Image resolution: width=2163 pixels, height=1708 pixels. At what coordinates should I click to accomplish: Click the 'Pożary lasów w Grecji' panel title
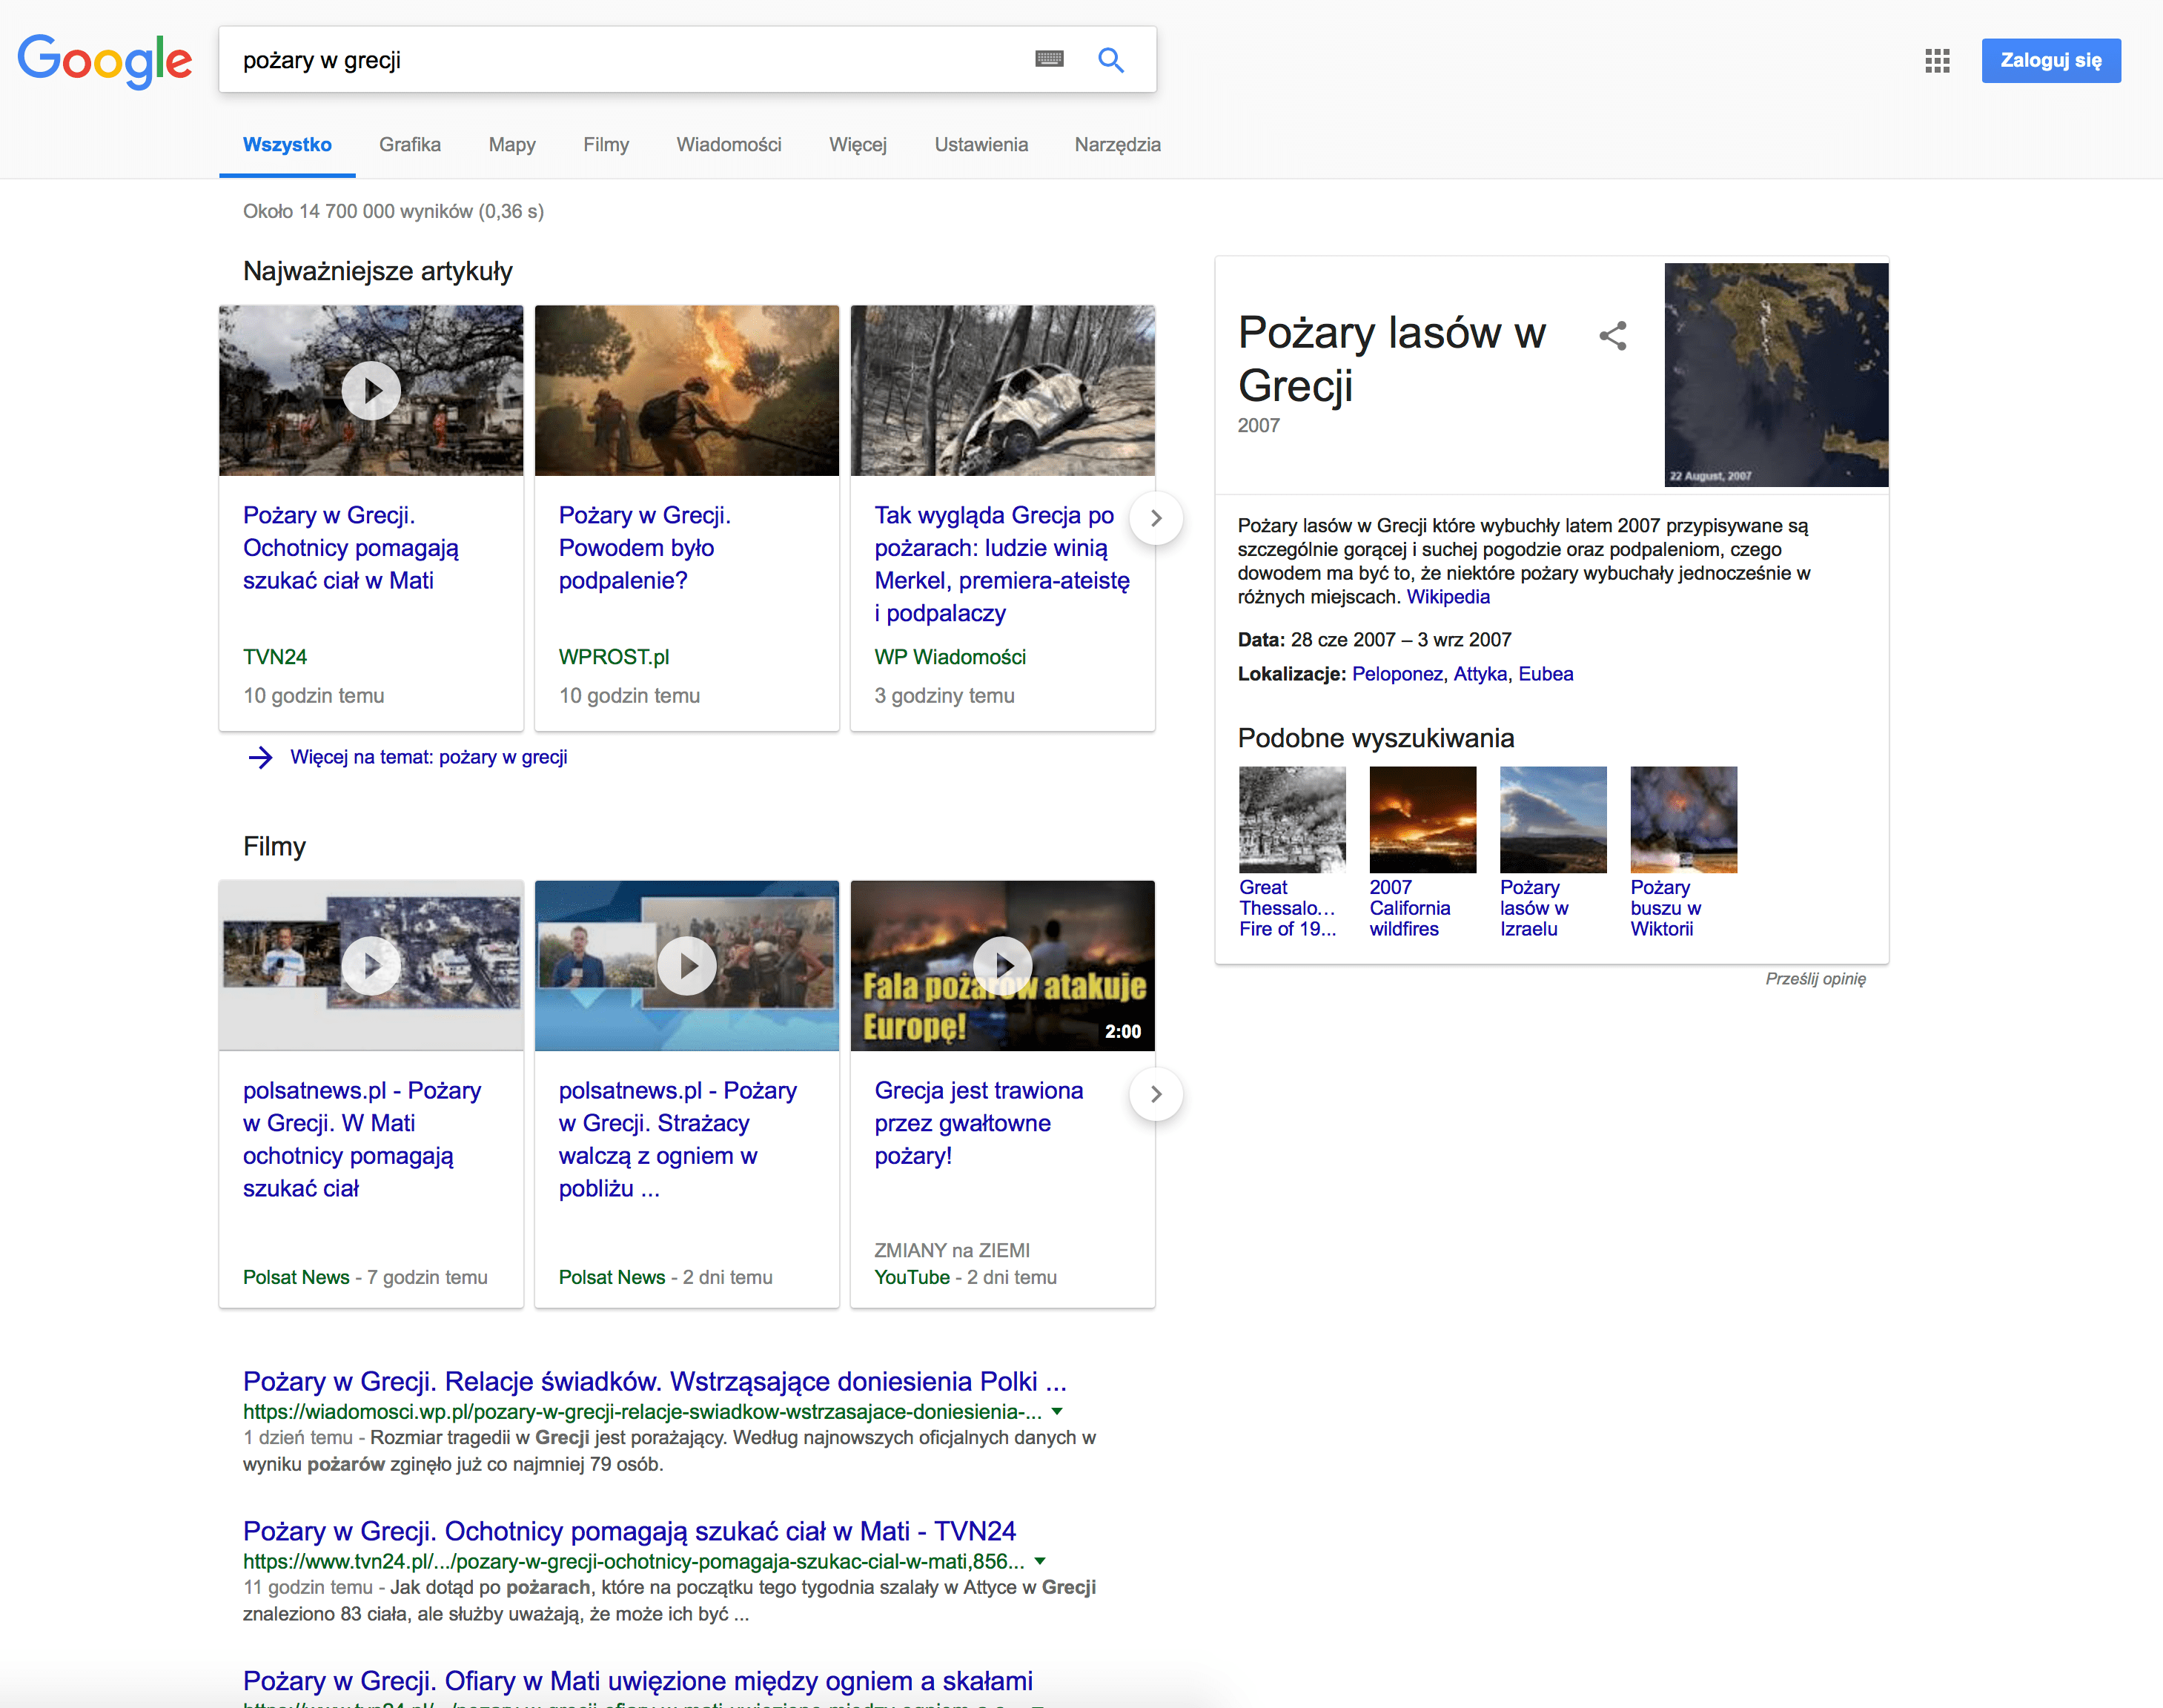tap(1392, 359)
